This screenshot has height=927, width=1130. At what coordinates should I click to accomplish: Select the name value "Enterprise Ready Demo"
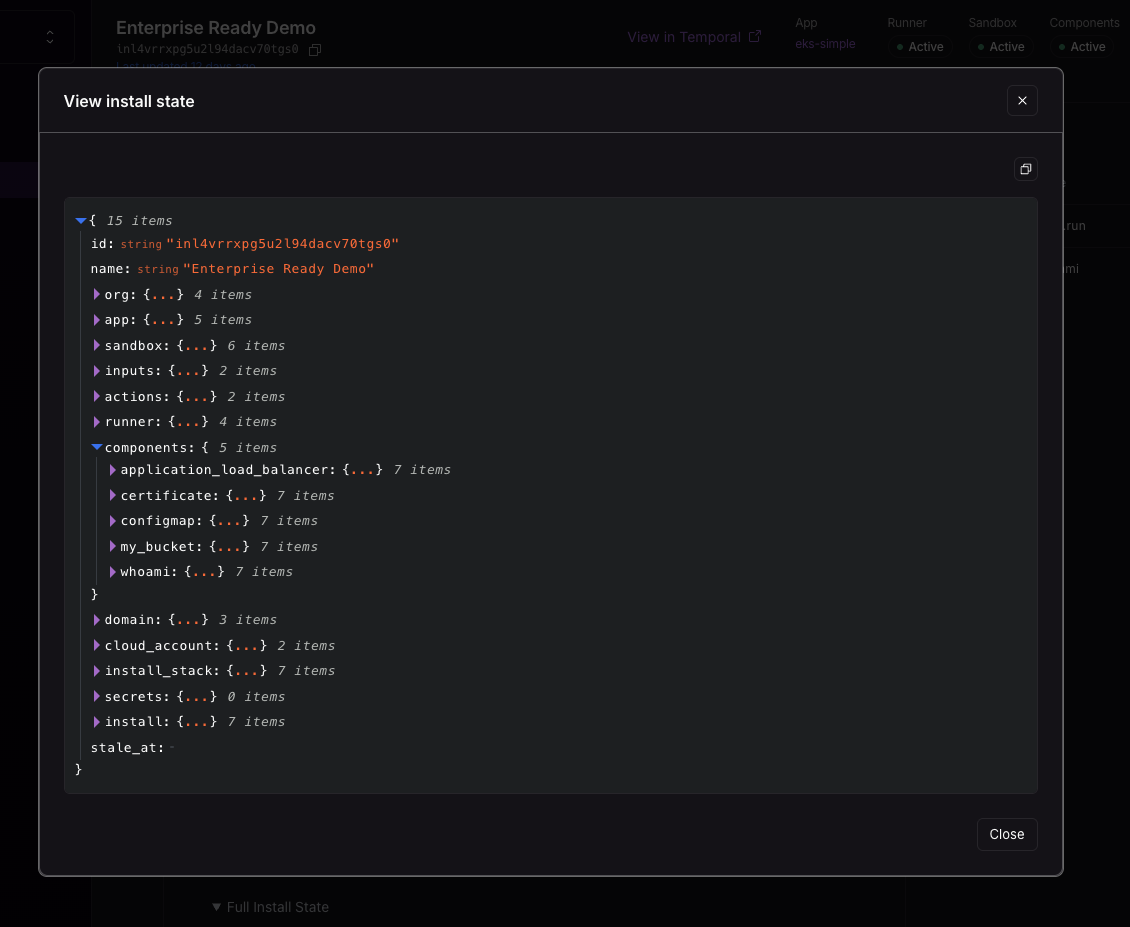click(x=278, y=269)
